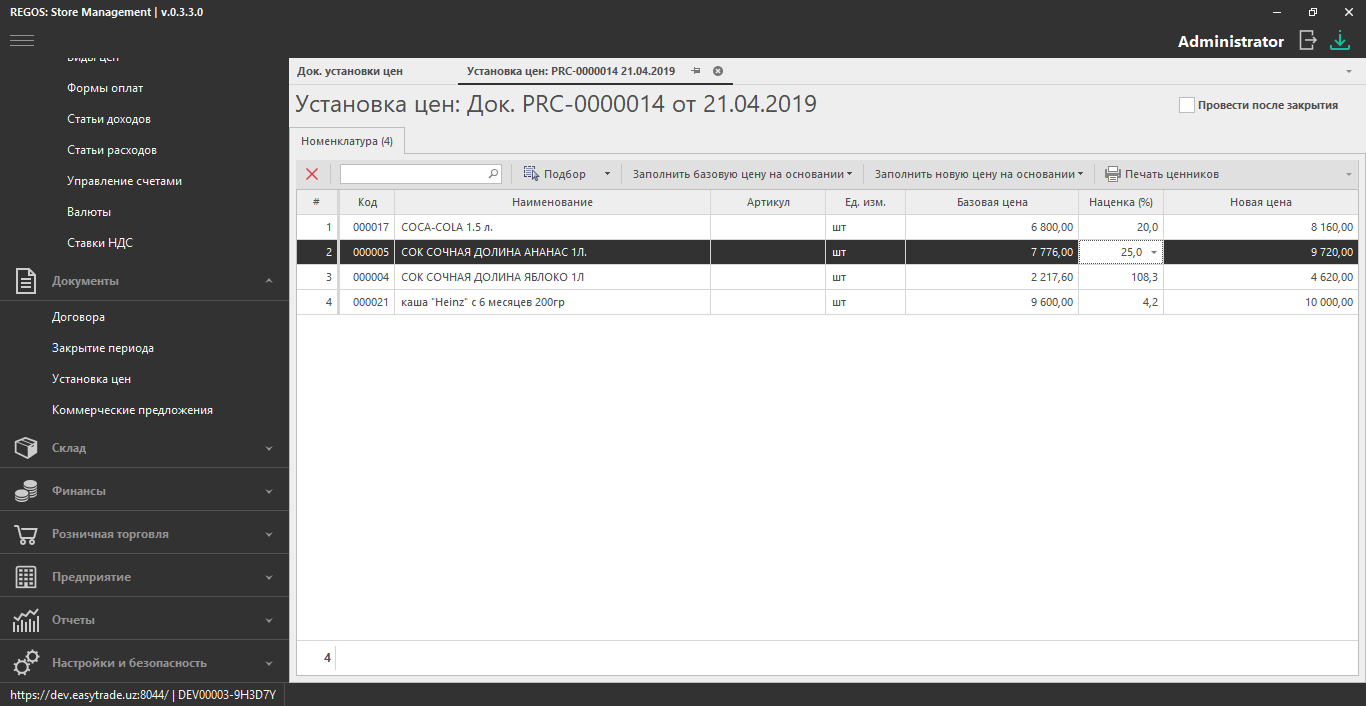Viewport: 1366px width, 706px height.
Task: Open Формы оплат in sidebar
Action: [x=105, y=88]
